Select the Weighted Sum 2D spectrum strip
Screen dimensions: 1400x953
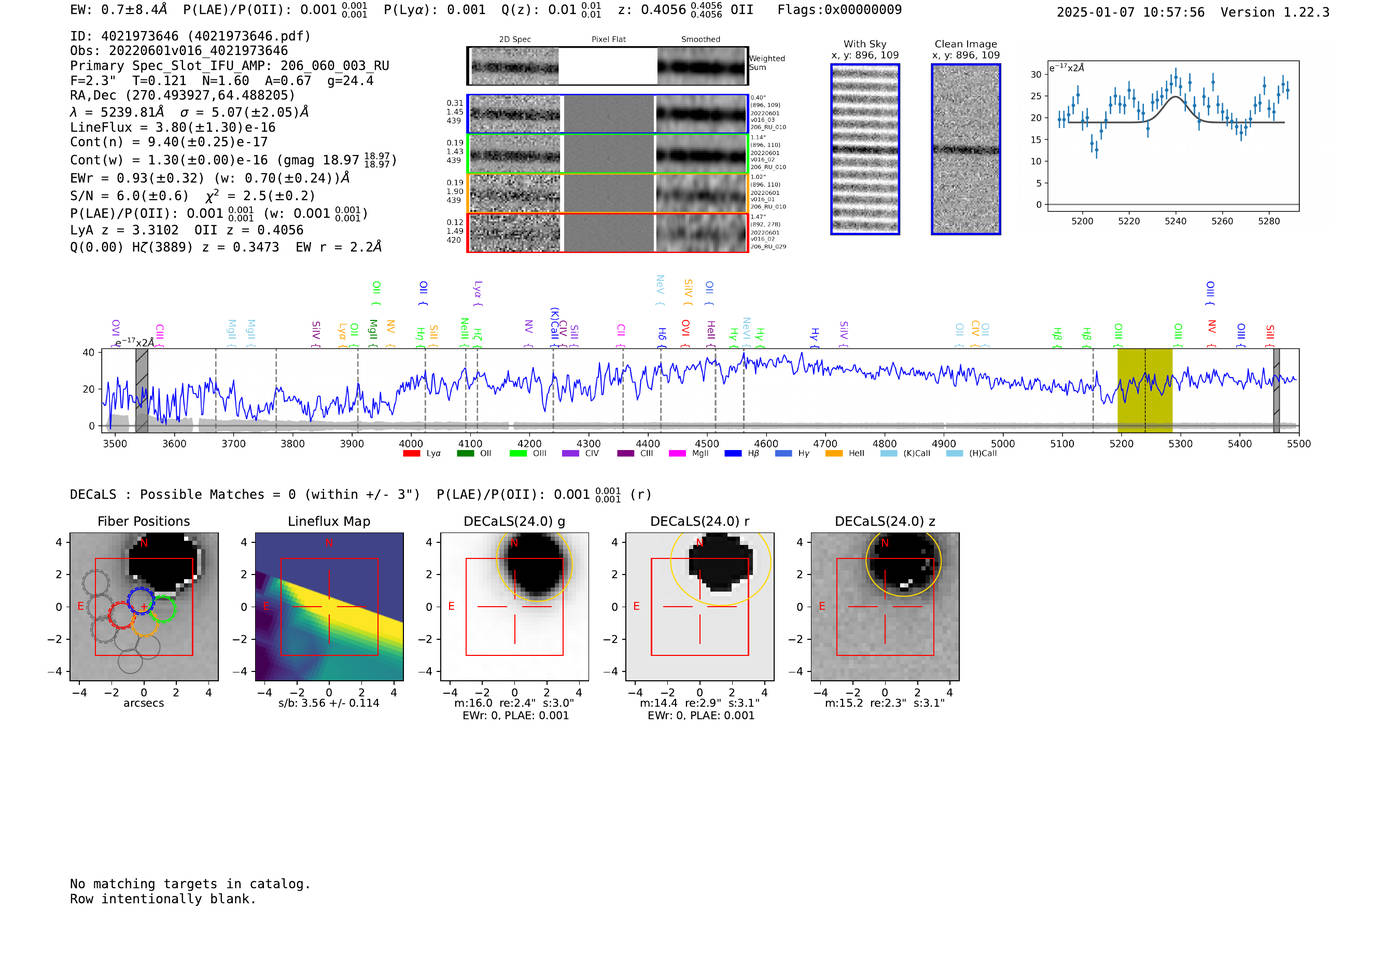pyautogui.click(x=608, y=67)
